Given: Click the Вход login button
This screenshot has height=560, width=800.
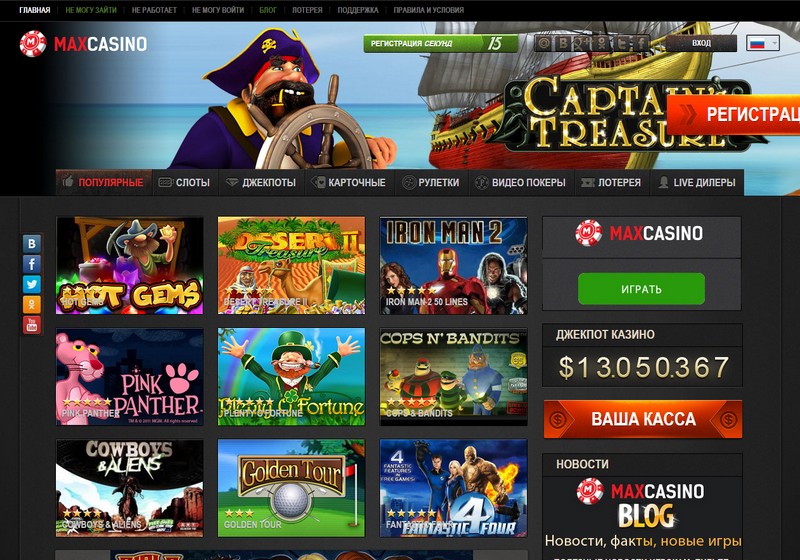Looking at the screenshot, I should [702, 43].
